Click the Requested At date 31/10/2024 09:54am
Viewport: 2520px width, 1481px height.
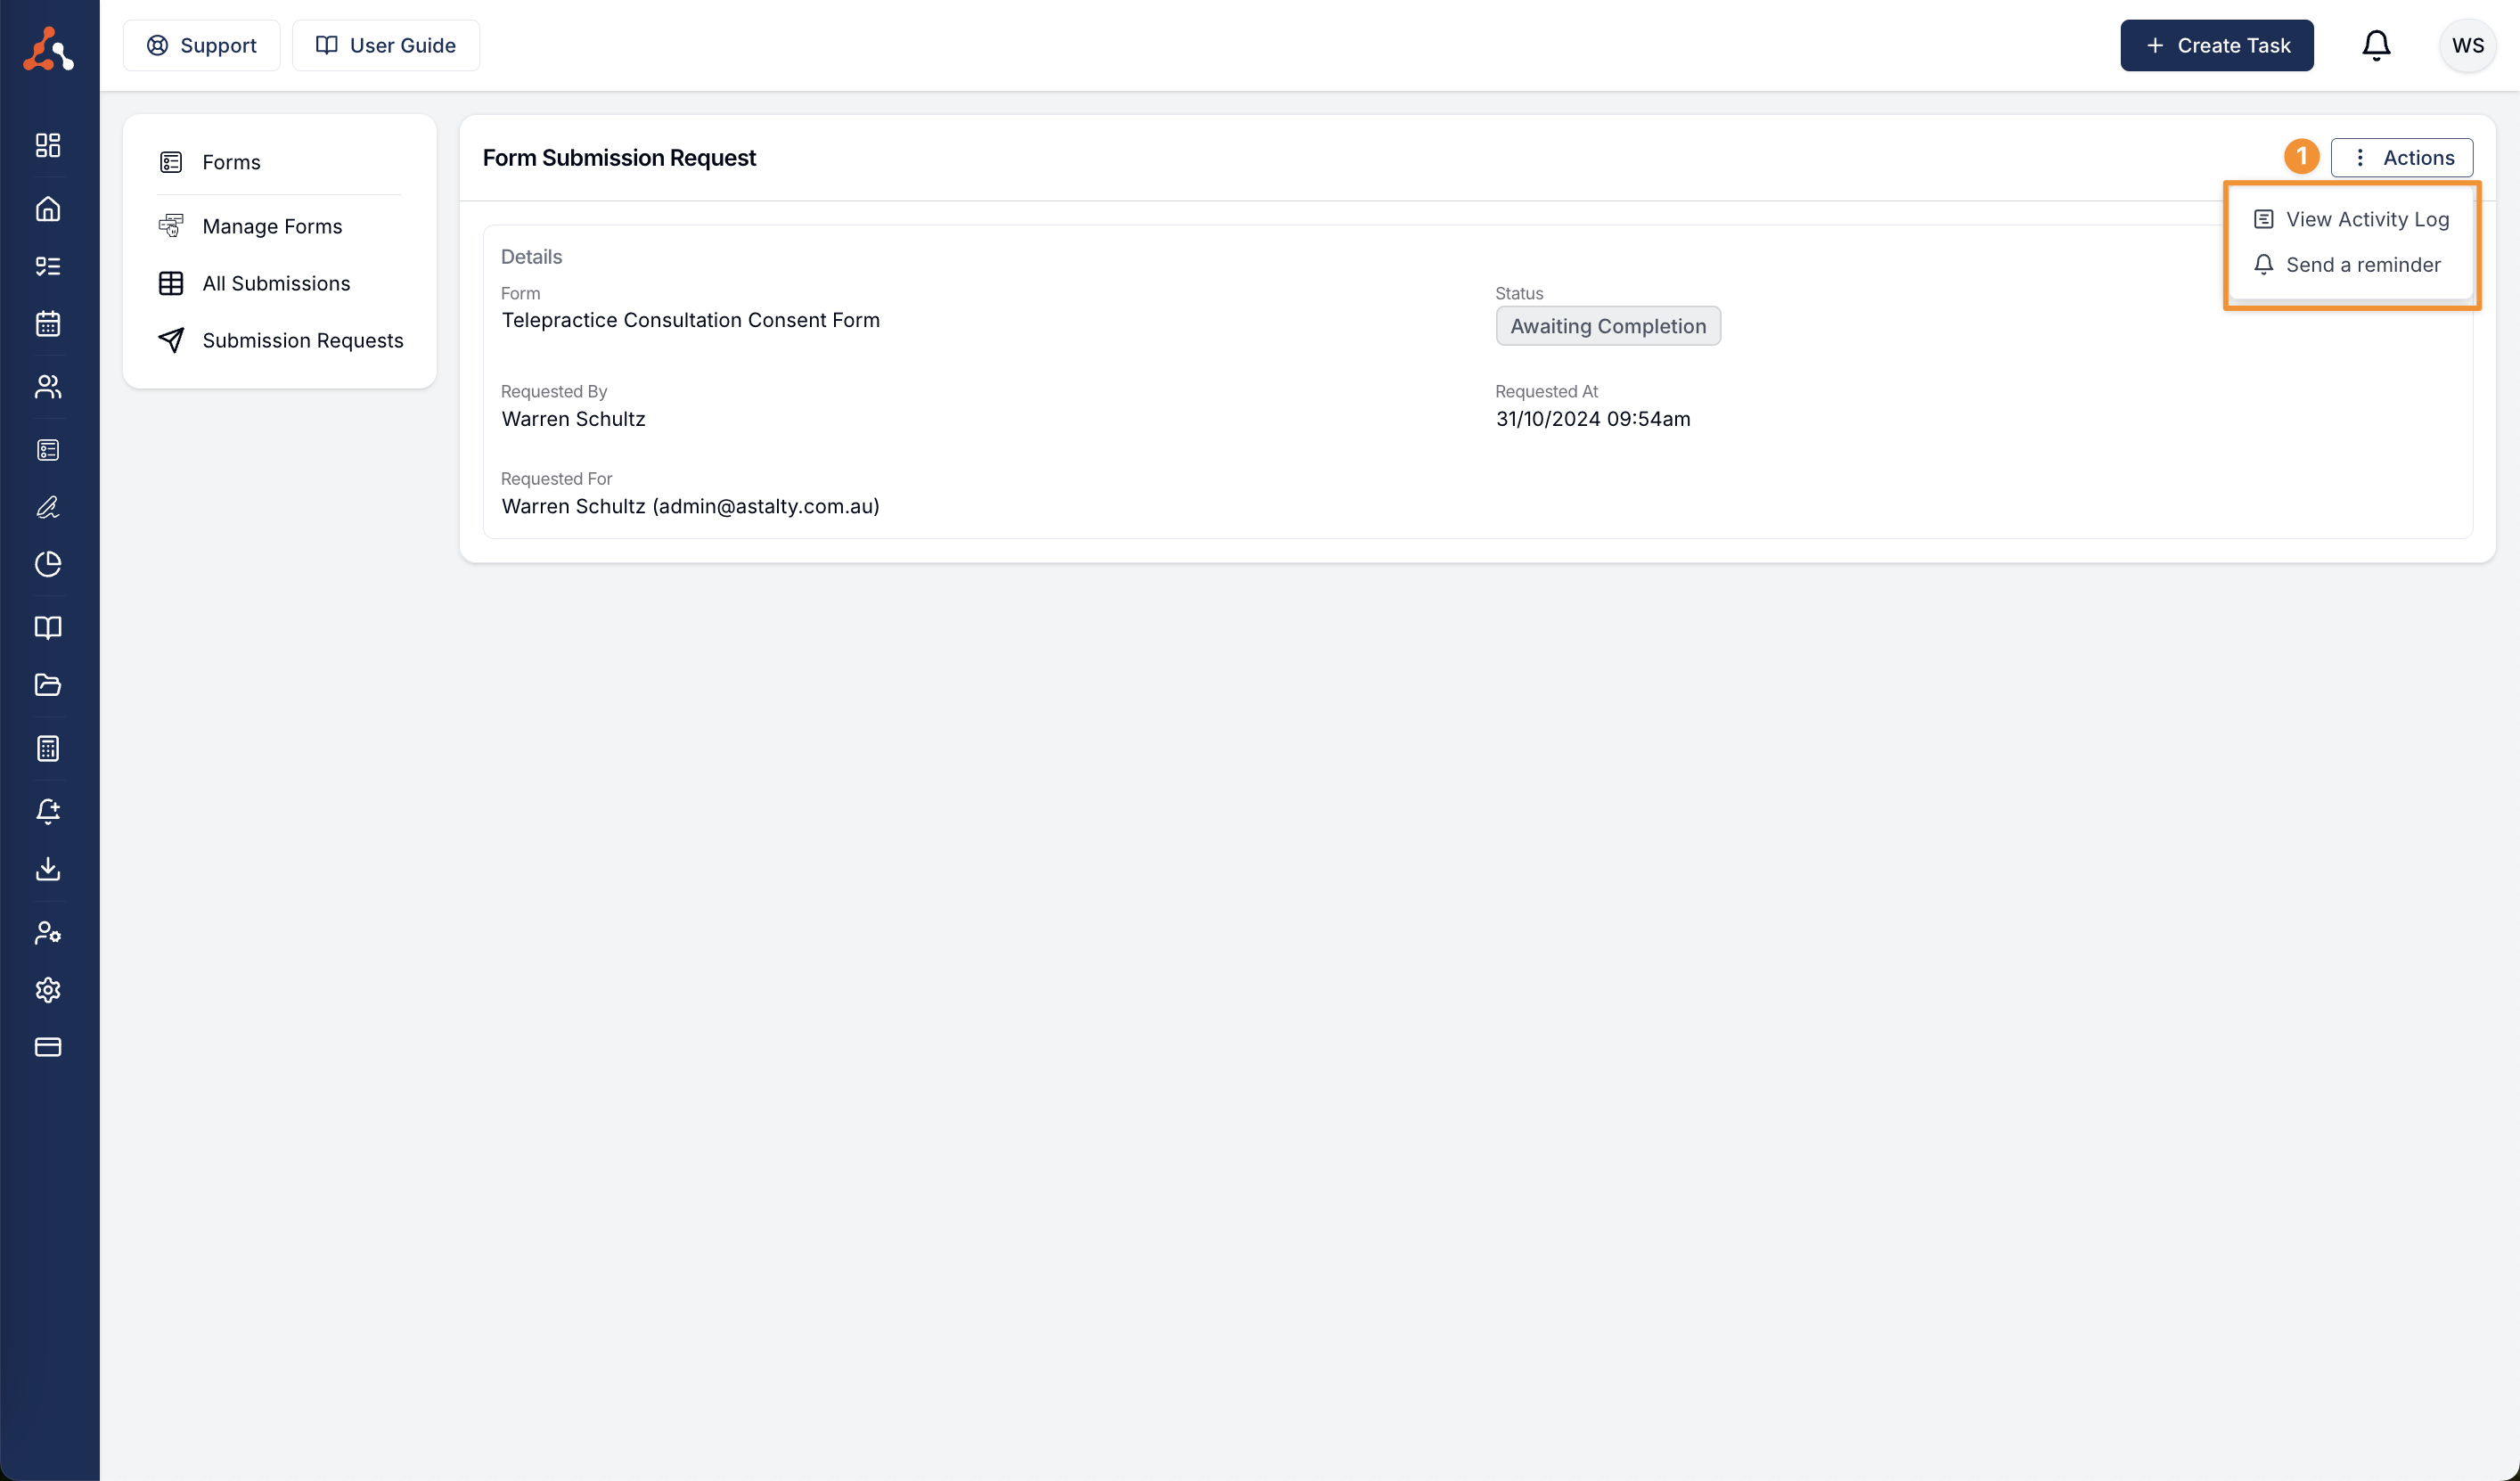click(1592, 419)
